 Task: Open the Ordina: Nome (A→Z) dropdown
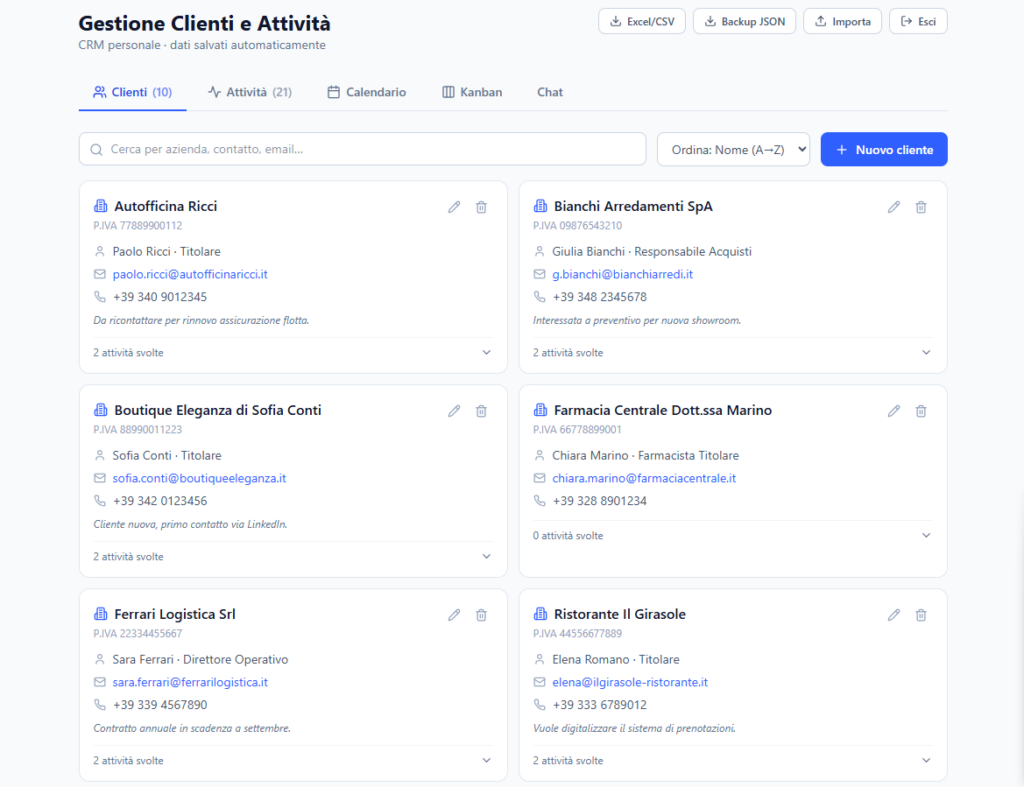pos(733,150)
